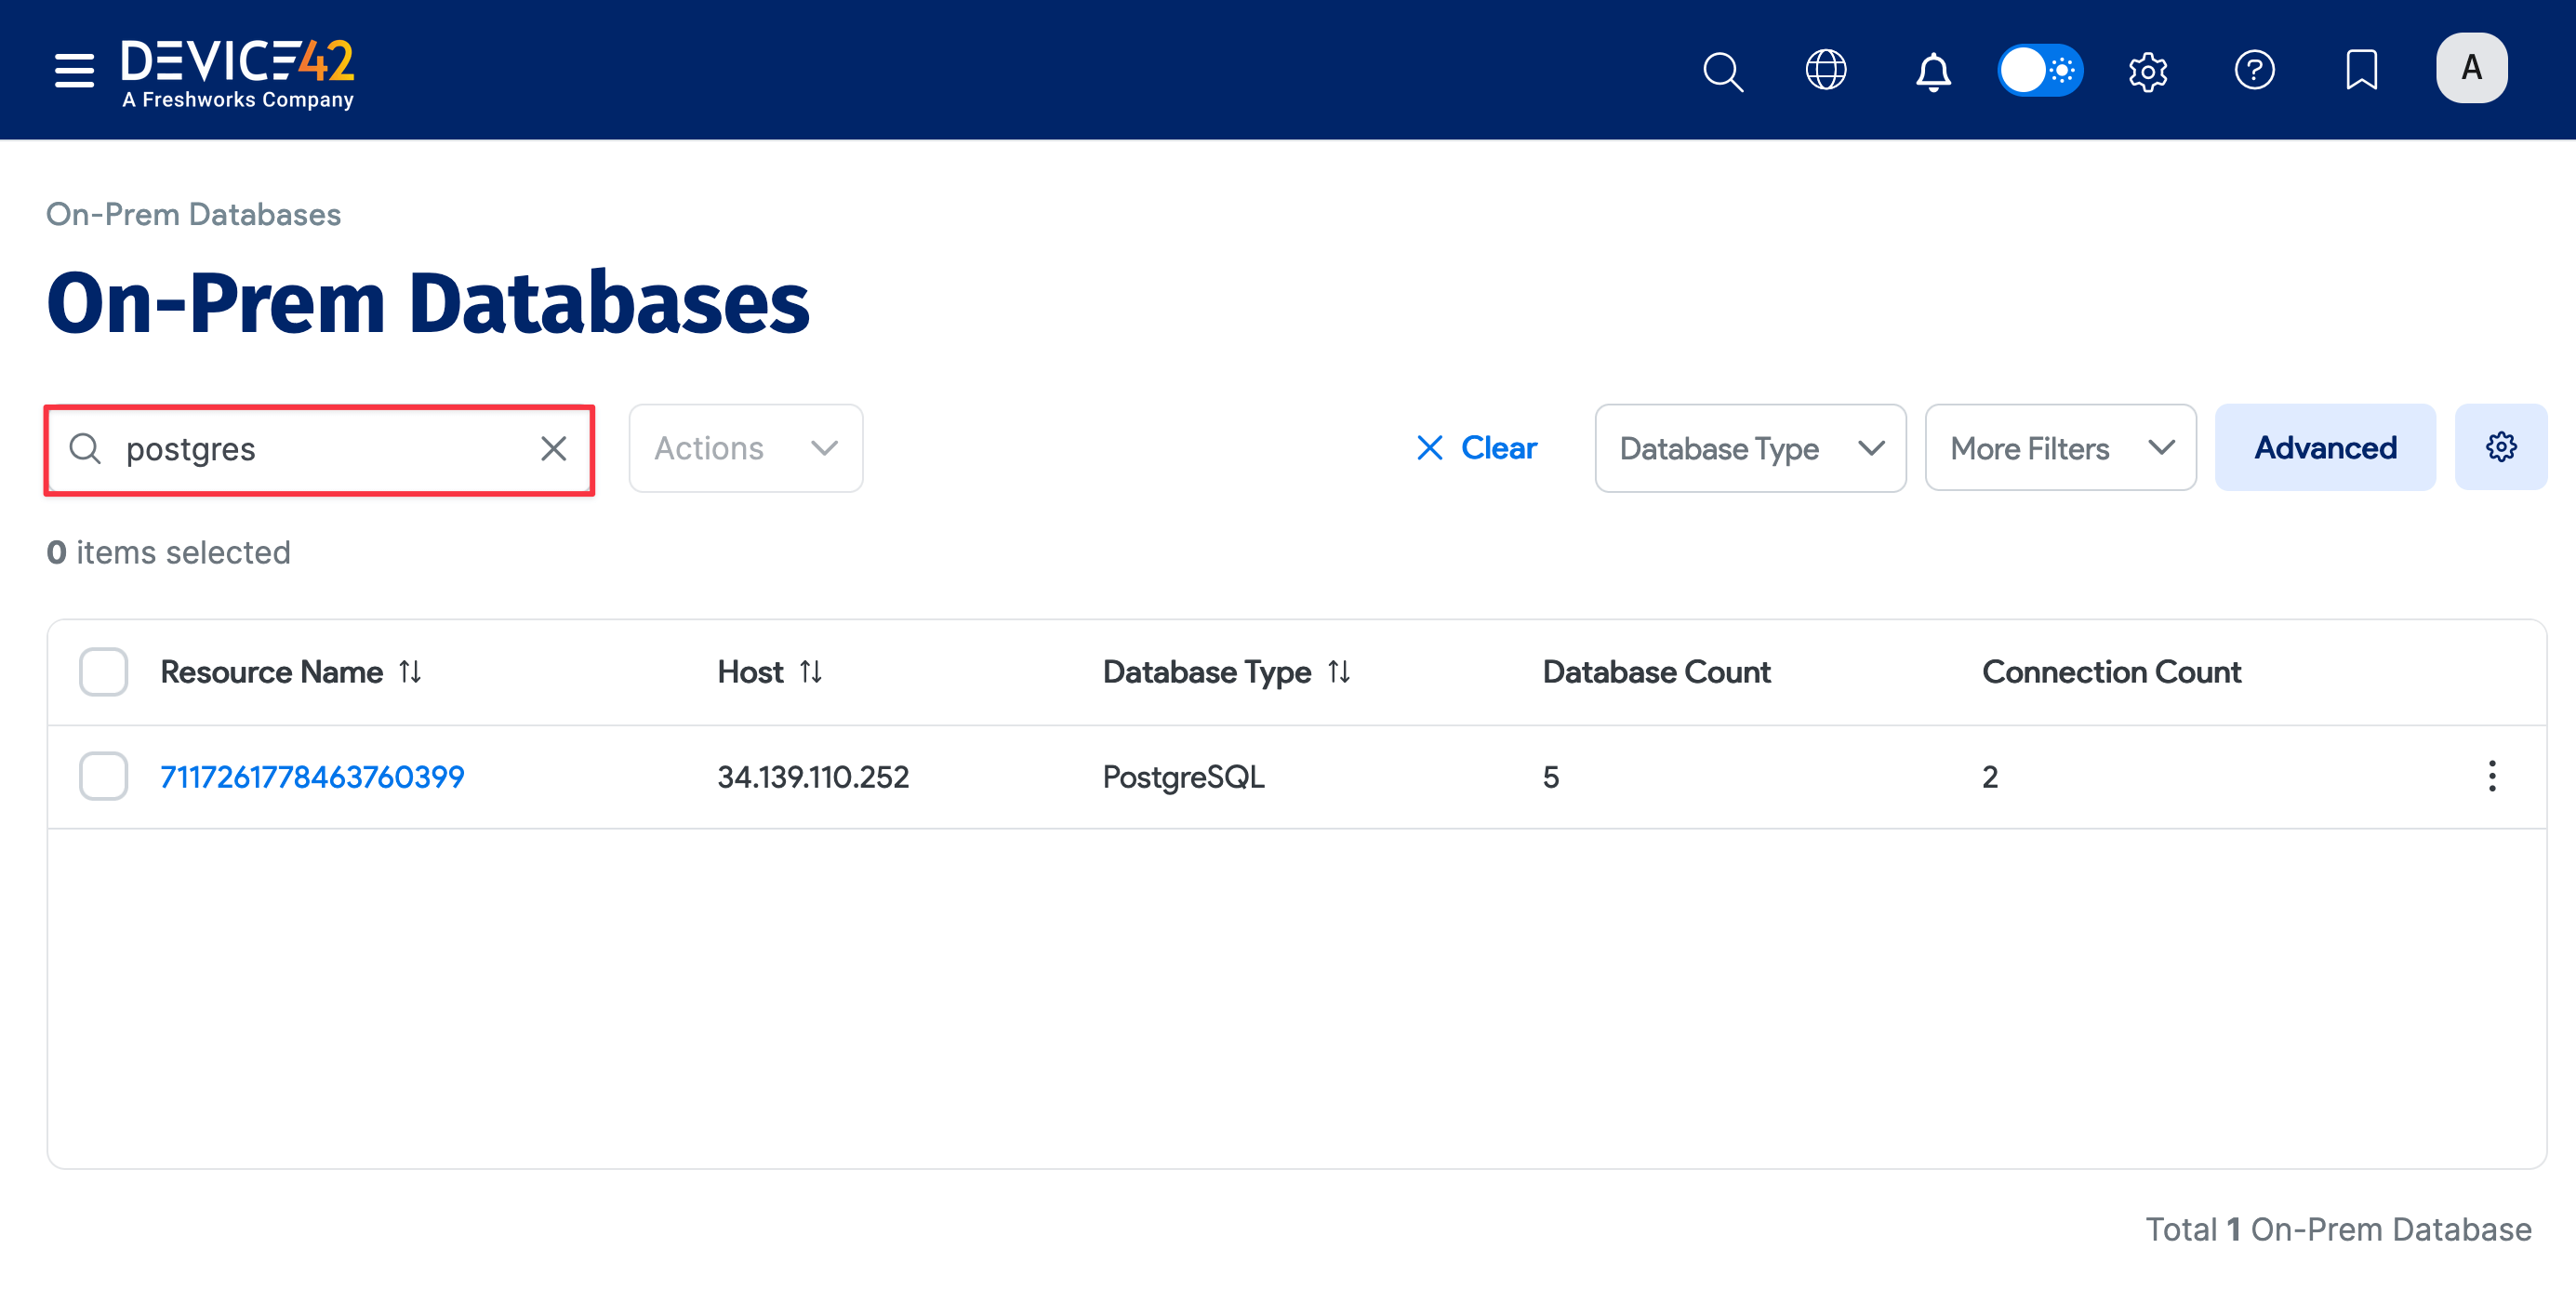Open help via the question mark icon

click(x=2256, y=70)
